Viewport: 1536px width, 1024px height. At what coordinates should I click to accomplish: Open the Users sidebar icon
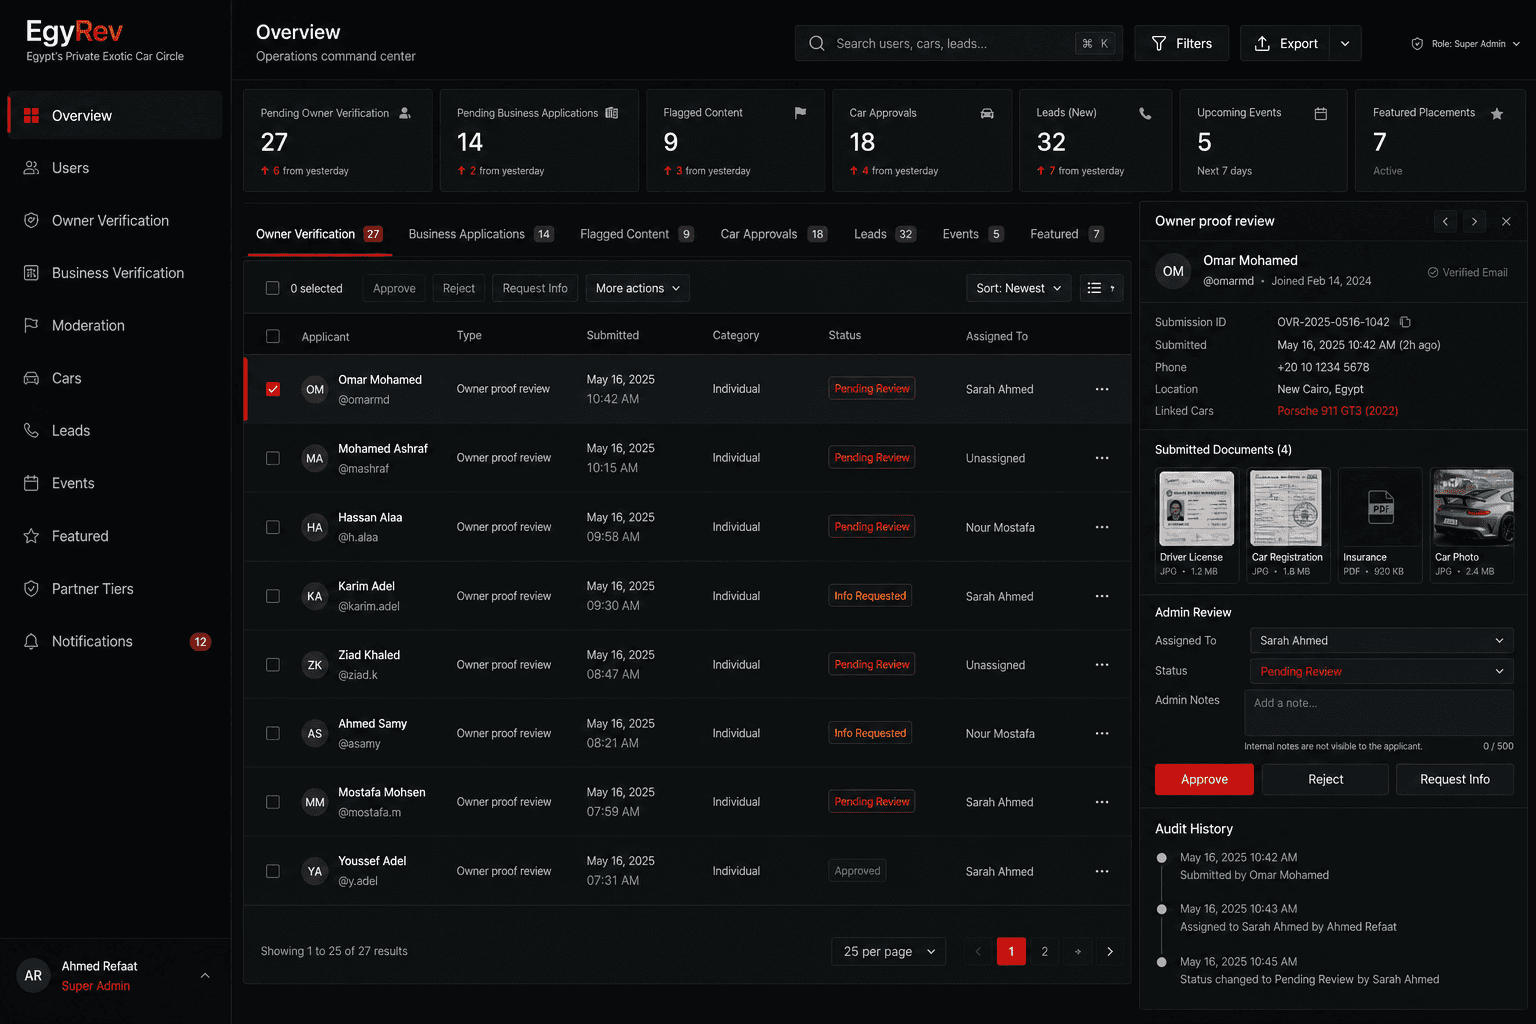tap(31, 168)
